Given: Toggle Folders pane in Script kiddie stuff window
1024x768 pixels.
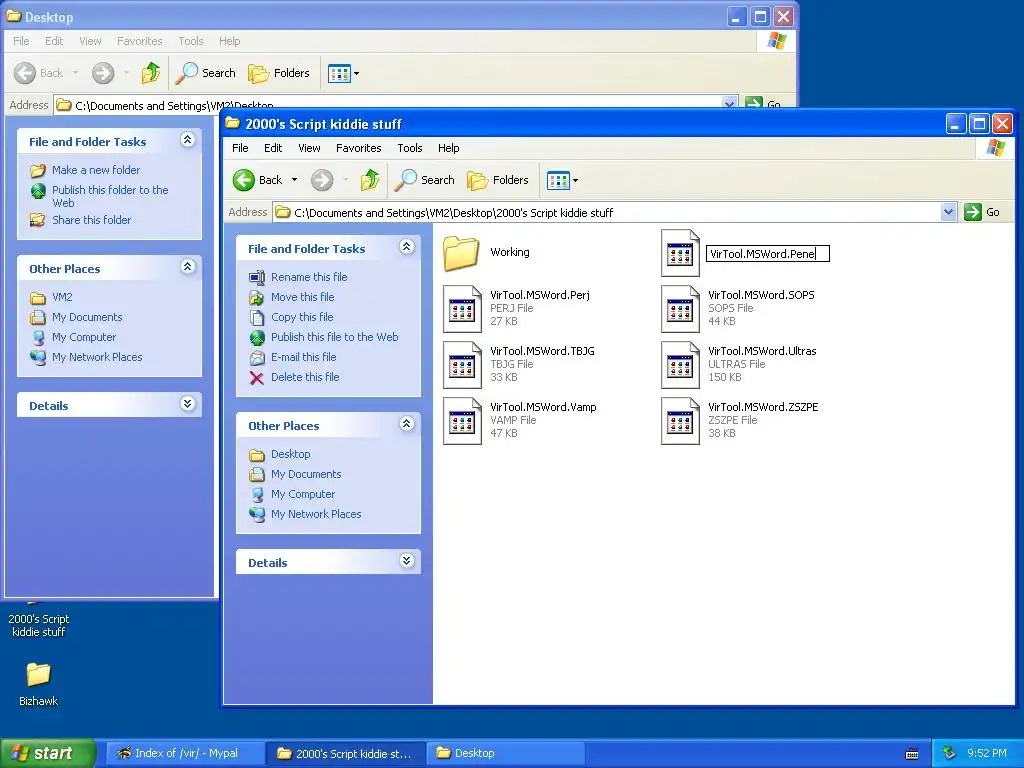Looking at the screenshot, I should [498, 180].
